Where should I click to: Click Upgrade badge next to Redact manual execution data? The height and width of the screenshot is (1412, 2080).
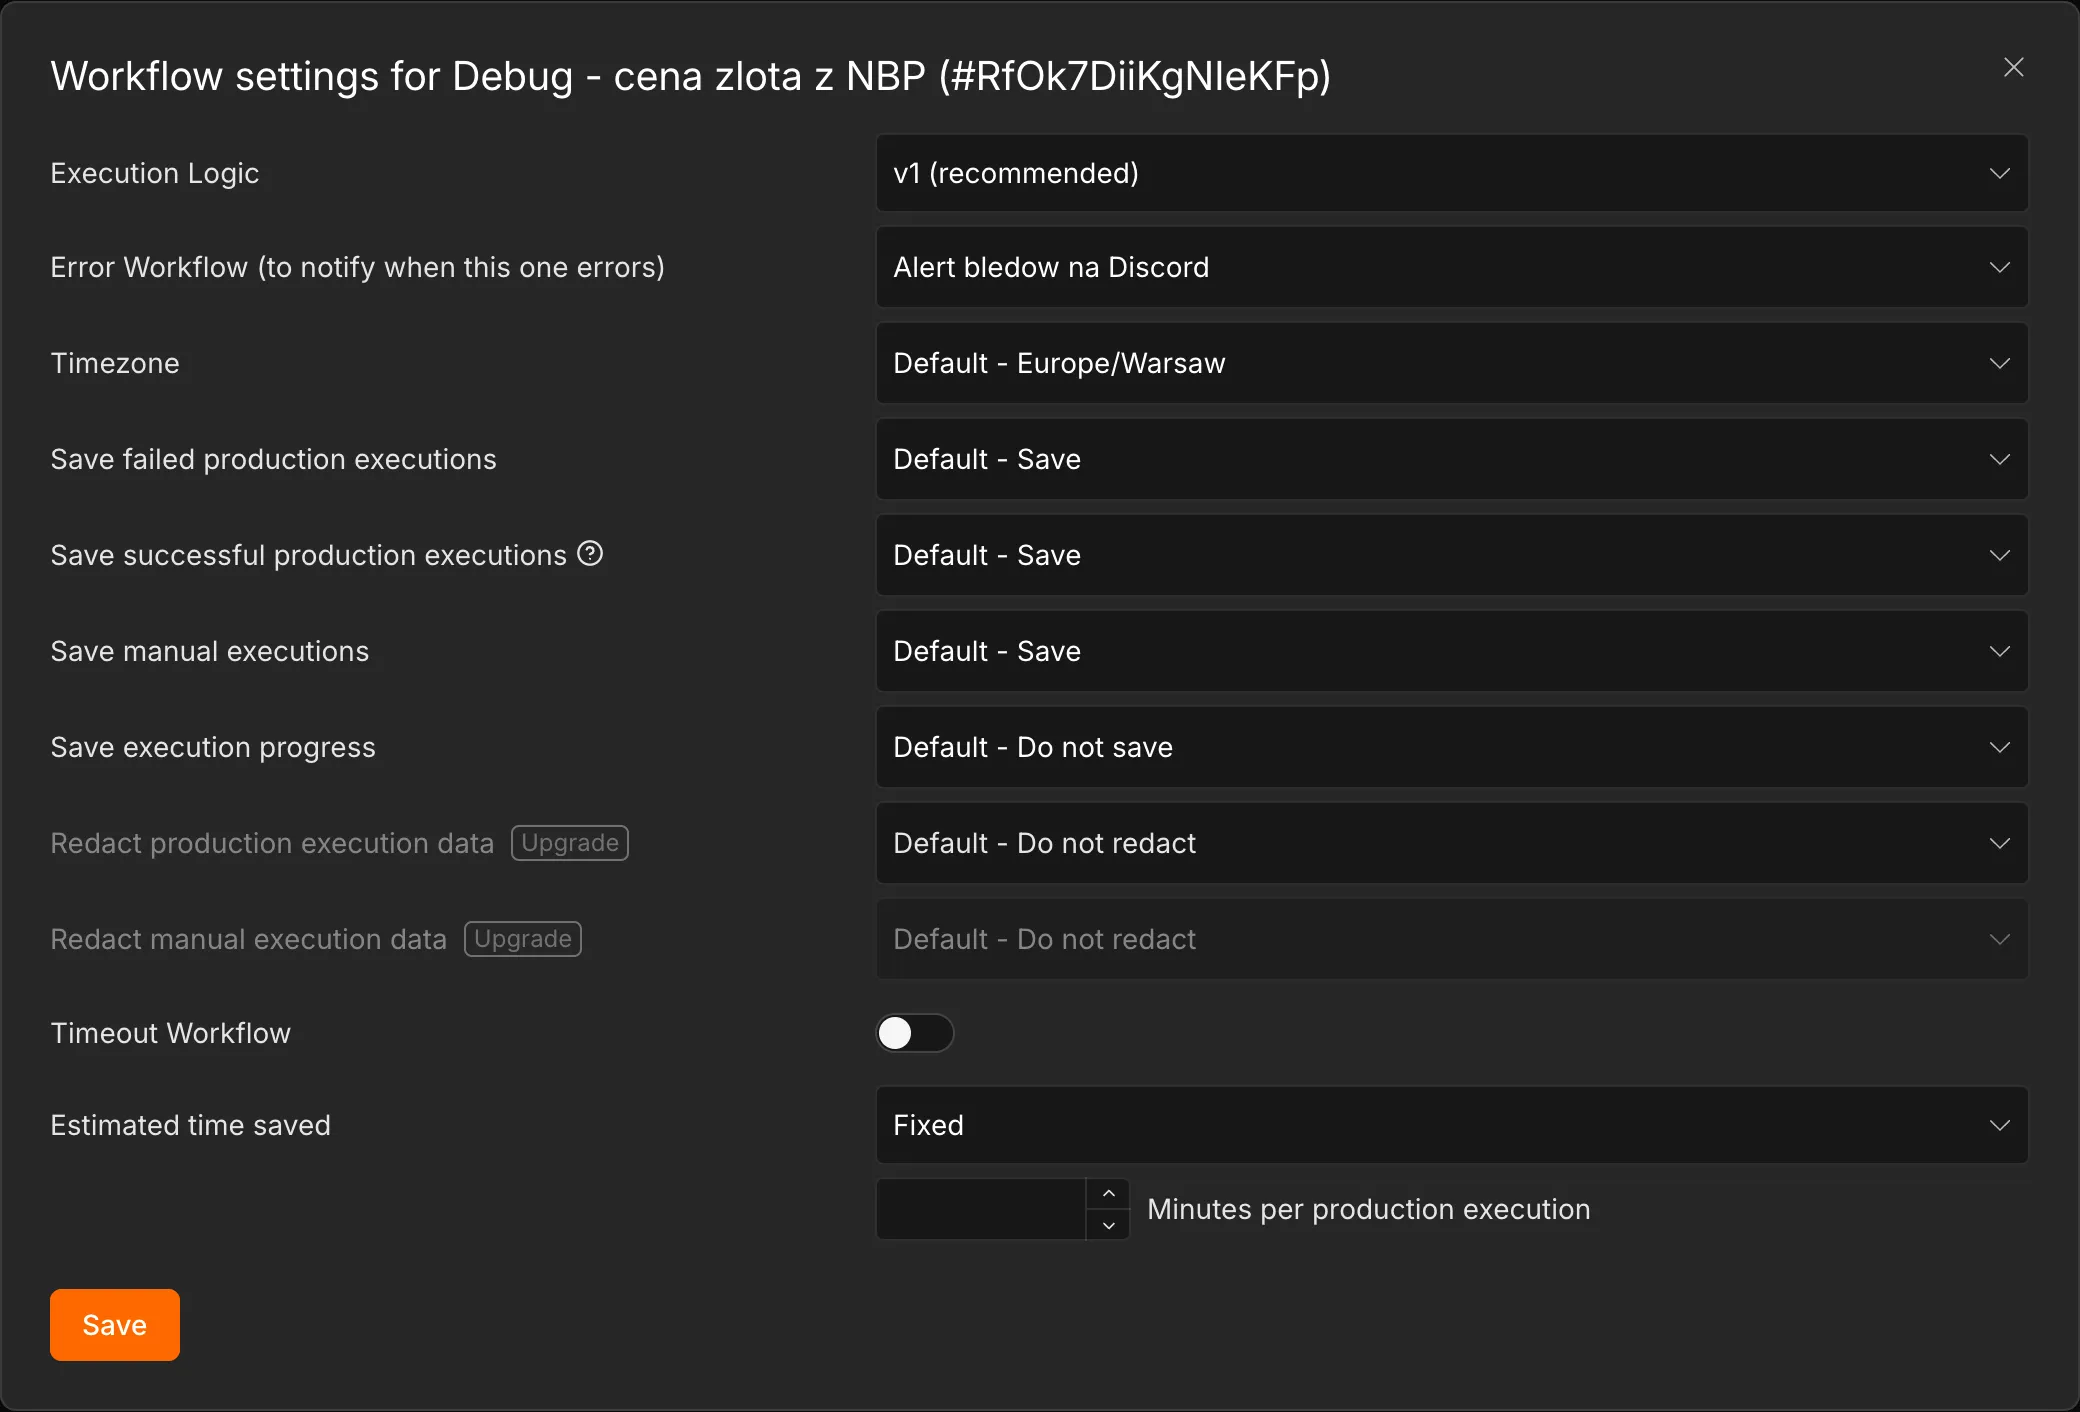pyautogui.click(x=523, y=939)
